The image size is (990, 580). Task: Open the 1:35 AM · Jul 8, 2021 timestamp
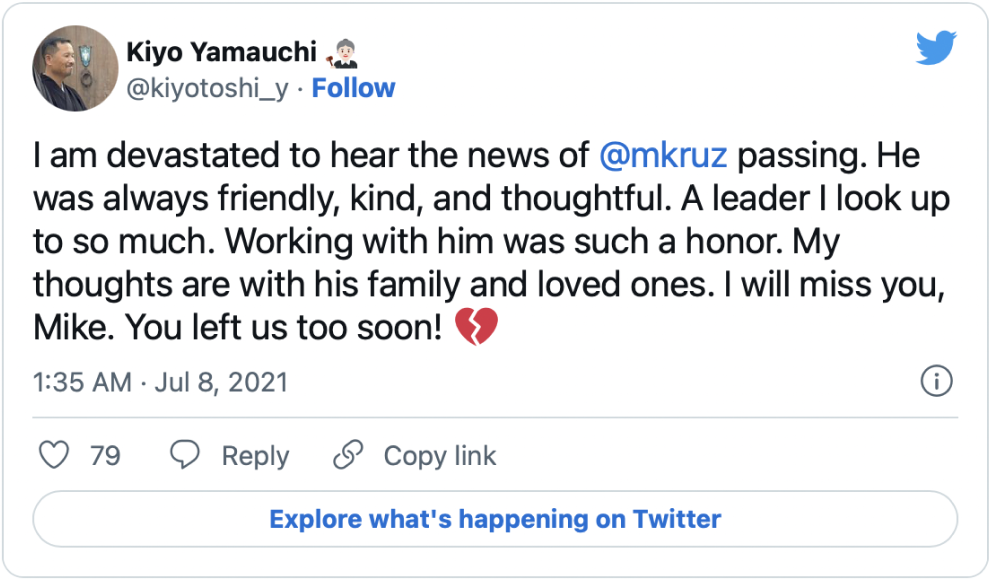pyautogui.click(x=160, y=381)
